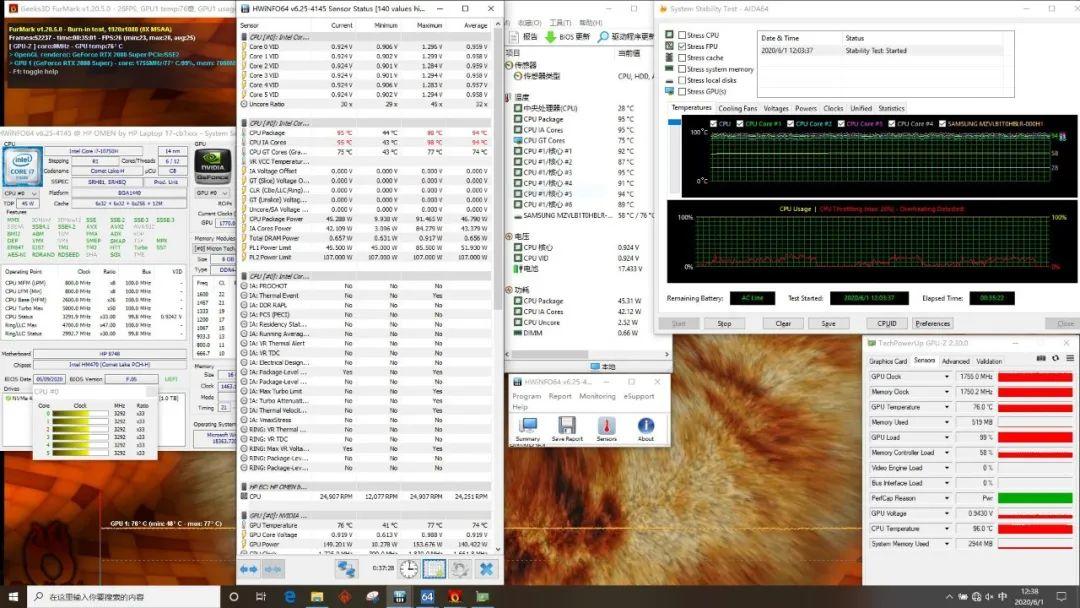Enable the Stress GPU(s) checkbox

[x=682, y=92]
